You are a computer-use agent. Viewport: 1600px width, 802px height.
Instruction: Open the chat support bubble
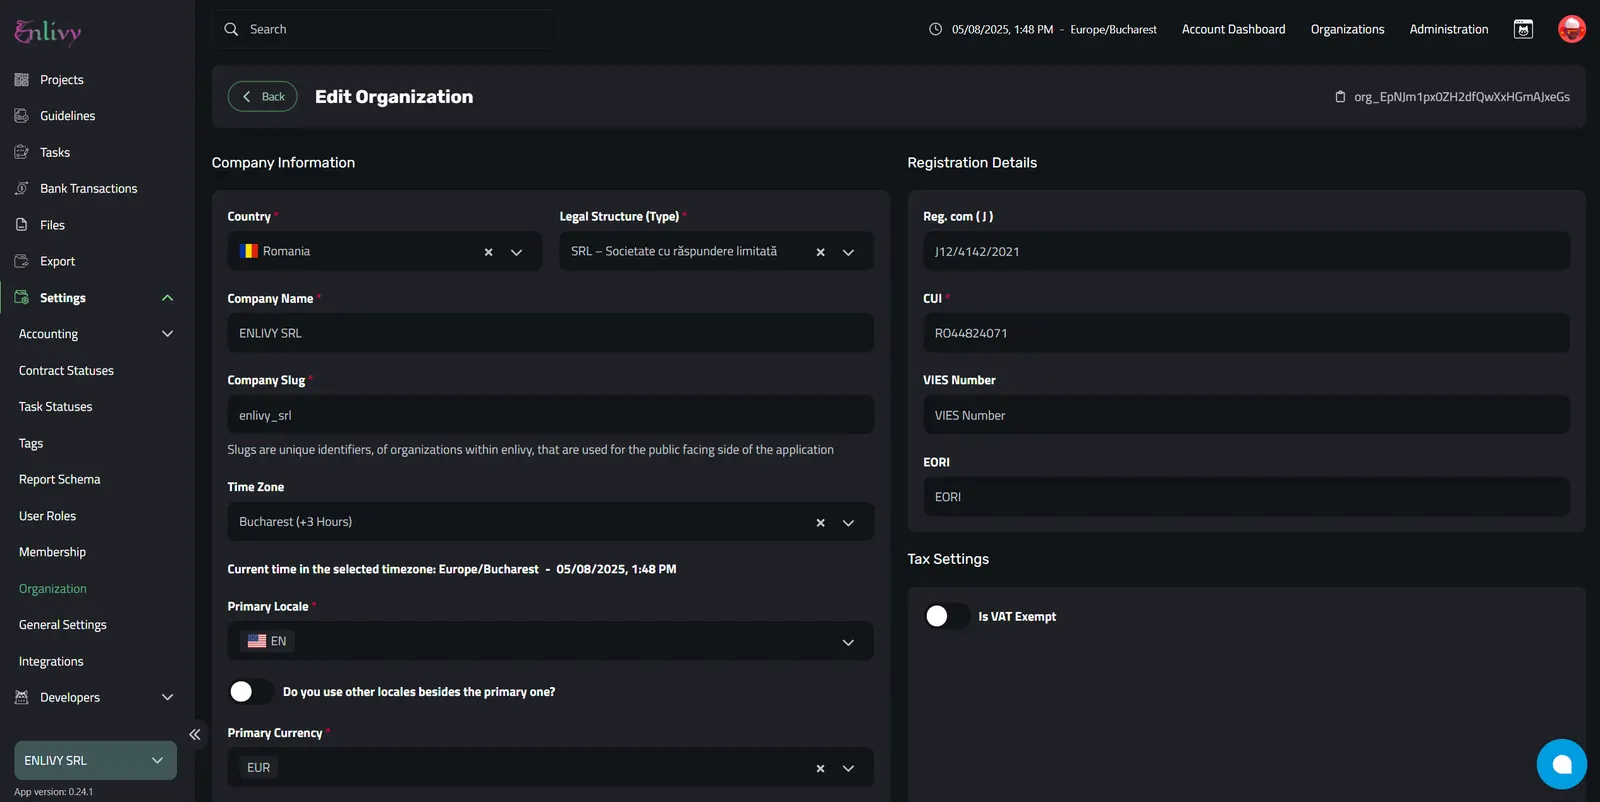tap(1562, 764)
